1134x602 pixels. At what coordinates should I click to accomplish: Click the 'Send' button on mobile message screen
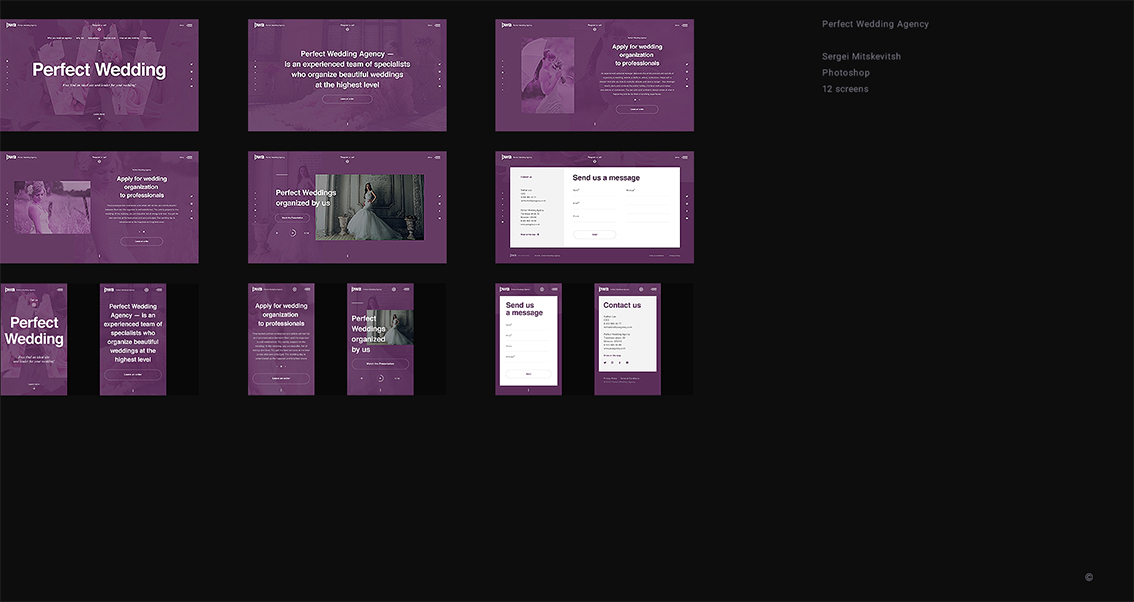pyautogui.click(x=529, y=374)
